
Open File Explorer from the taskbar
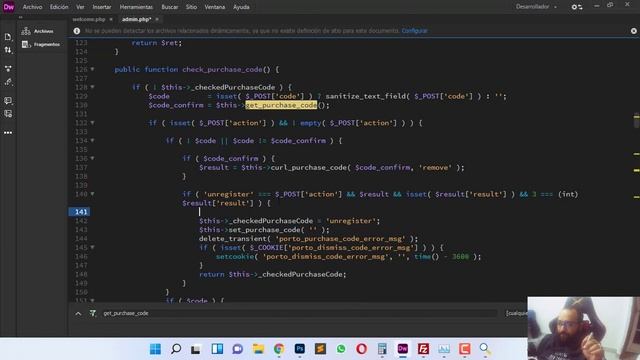click(x=258, y=349)
